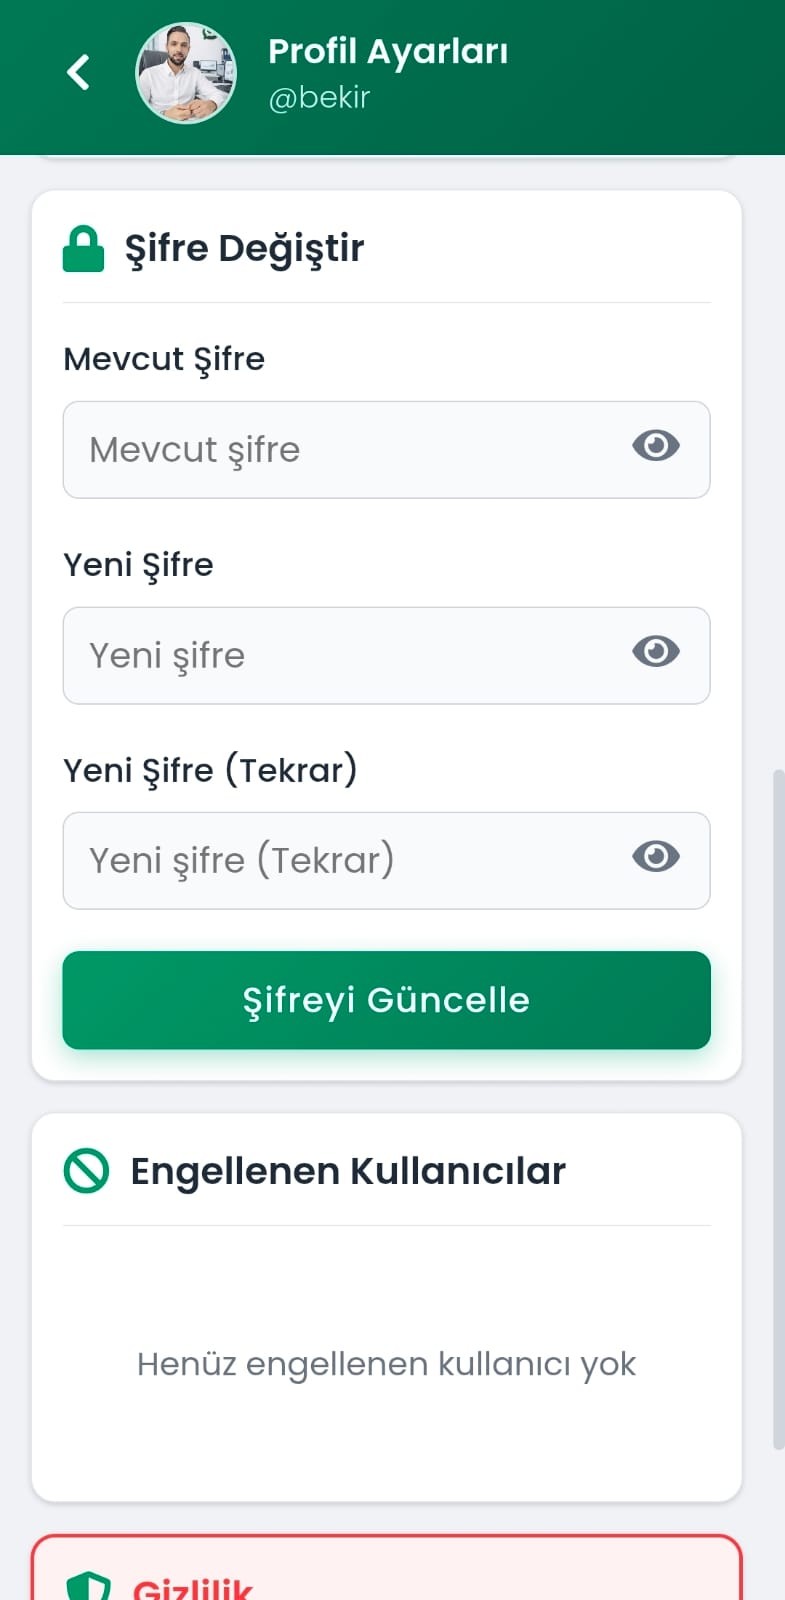Image resolution: width=785 pixels, height=1600 pixels.
Task: Click the Engellenen Kullanıcılar section heading
Action: coord(348,1171)
